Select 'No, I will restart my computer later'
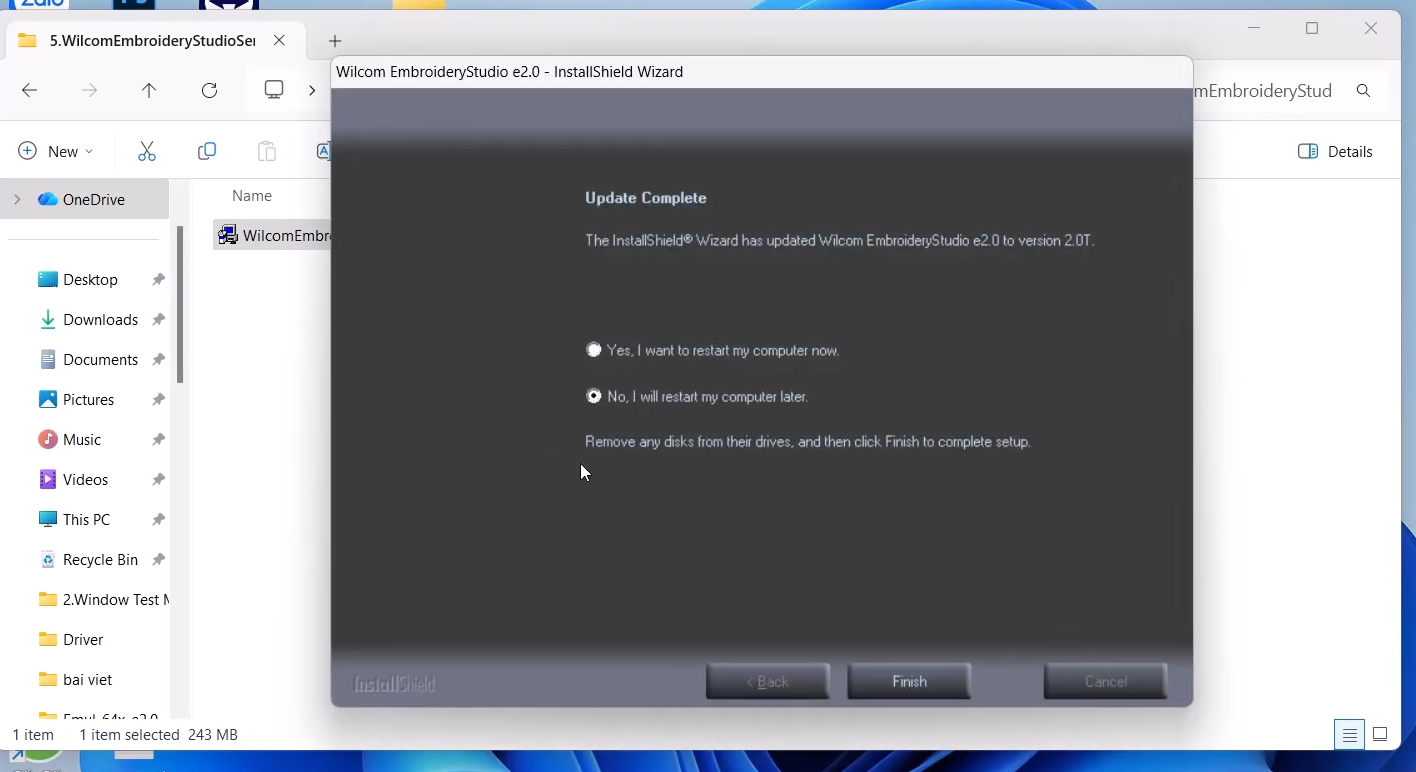 [x=594, y=397]
